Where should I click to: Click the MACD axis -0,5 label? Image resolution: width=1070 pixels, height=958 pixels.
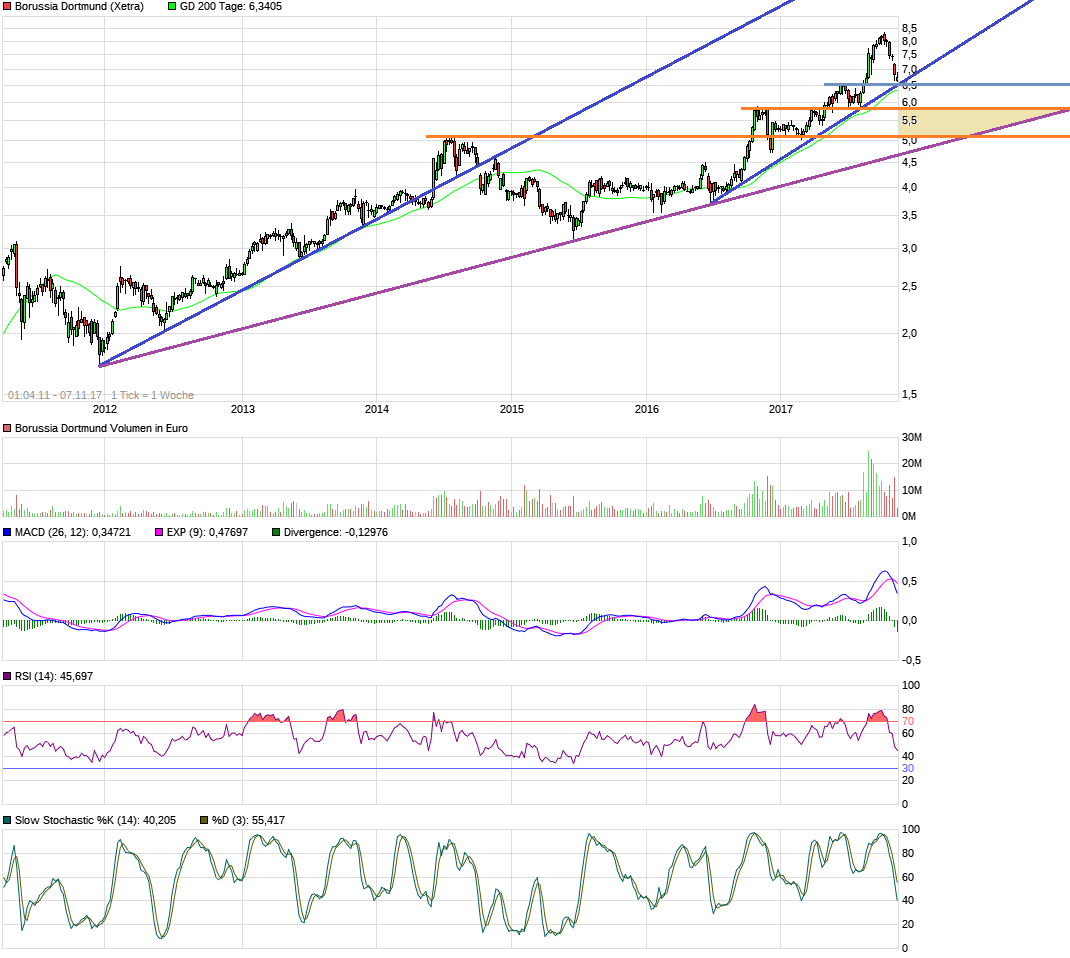[x=911, y=661]
